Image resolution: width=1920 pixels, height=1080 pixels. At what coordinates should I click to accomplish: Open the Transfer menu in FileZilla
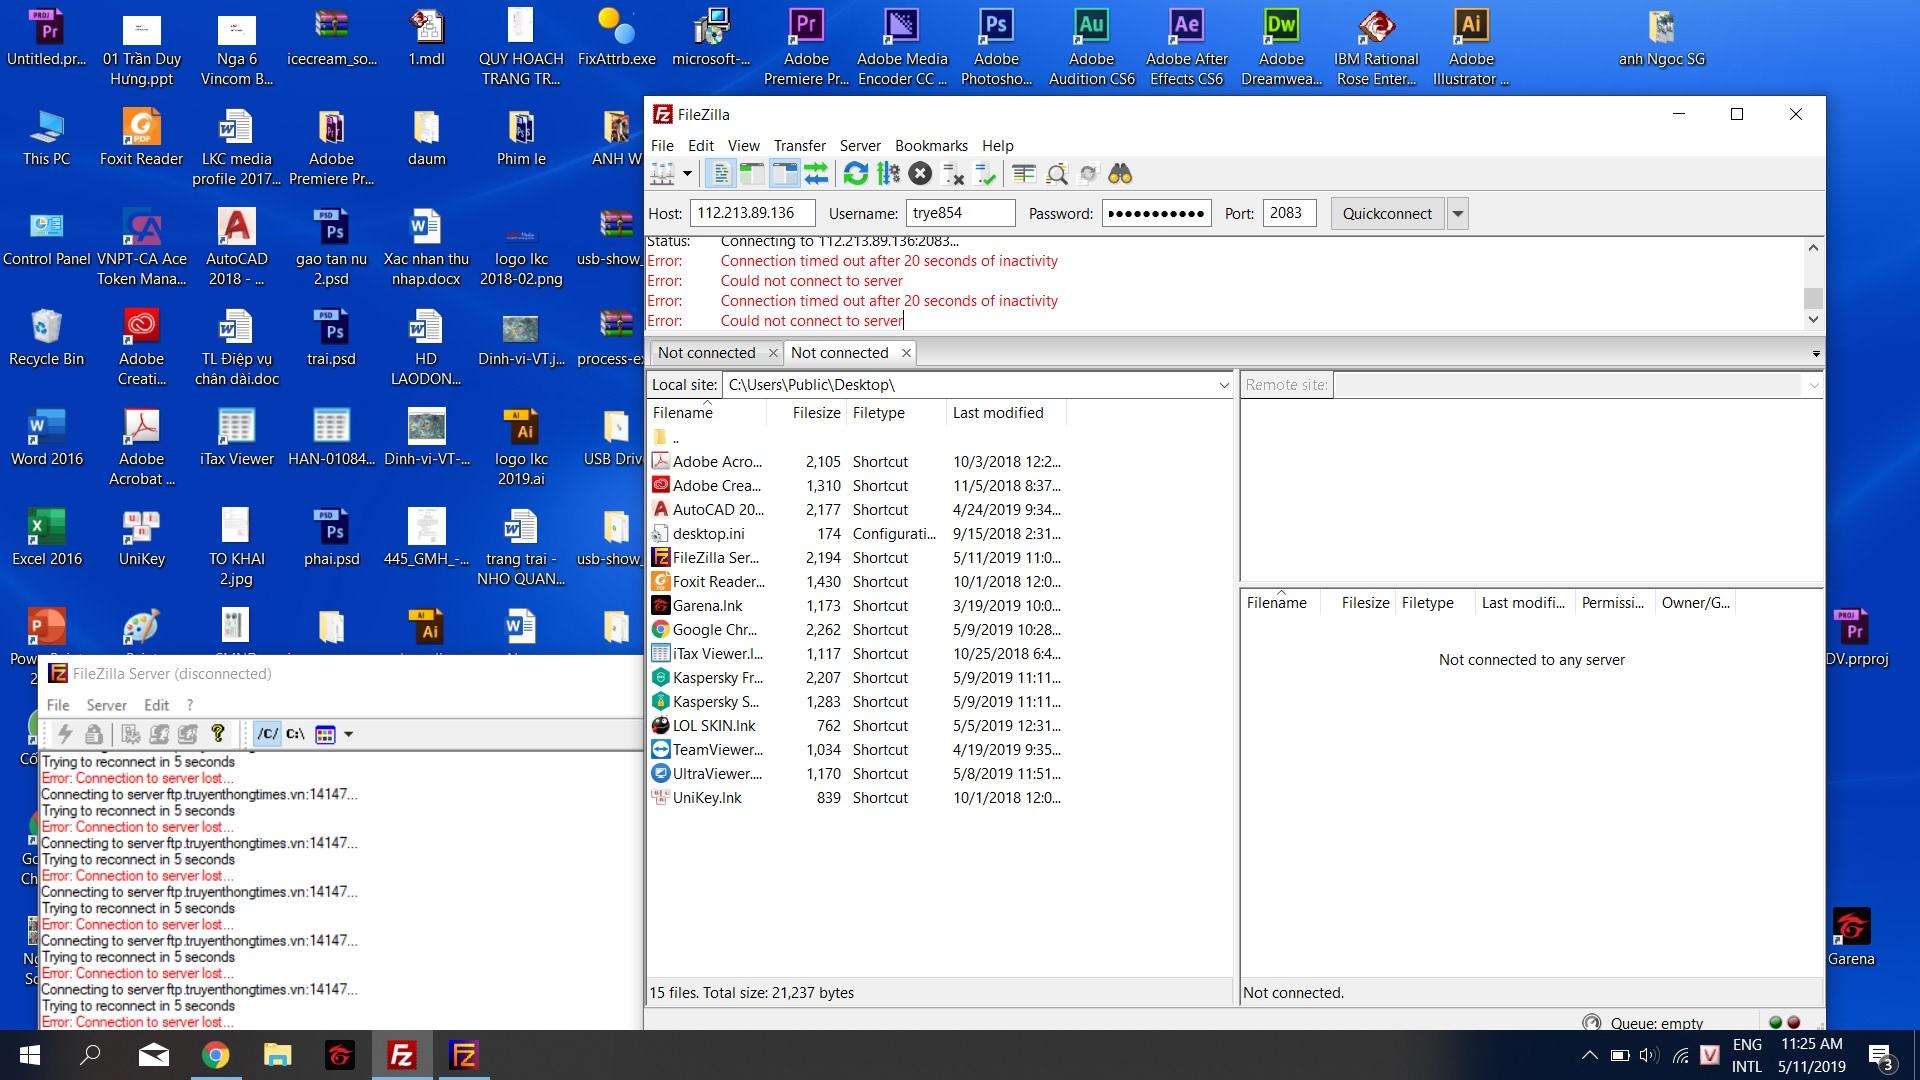799,145
